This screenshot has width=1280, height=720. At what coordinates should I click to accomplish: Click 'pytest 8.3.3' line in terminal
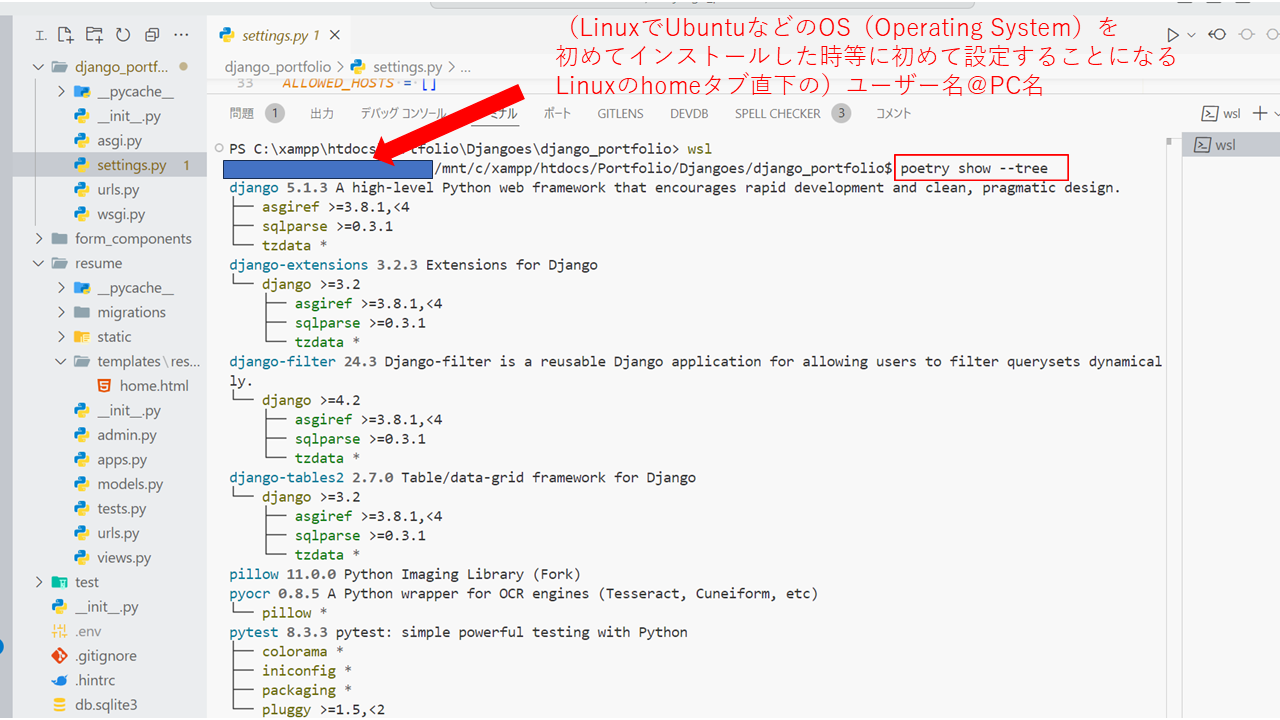[458, 632]
